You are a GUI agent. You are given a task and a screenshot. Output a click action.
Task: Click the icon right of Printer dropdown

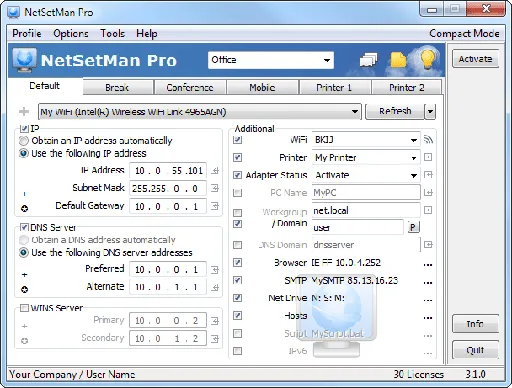coord(428,157)
